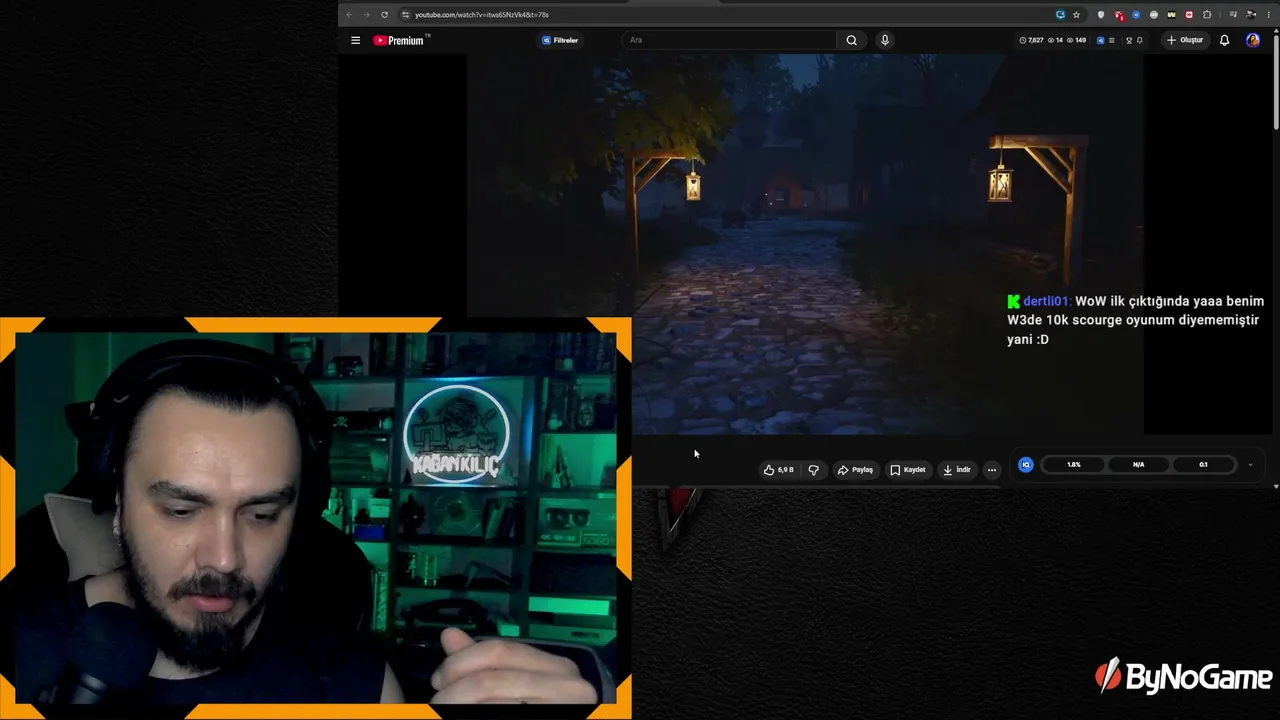Click the list icon in stats bar
This screenshot has width=1280, height=720.
click(1113, 40)
